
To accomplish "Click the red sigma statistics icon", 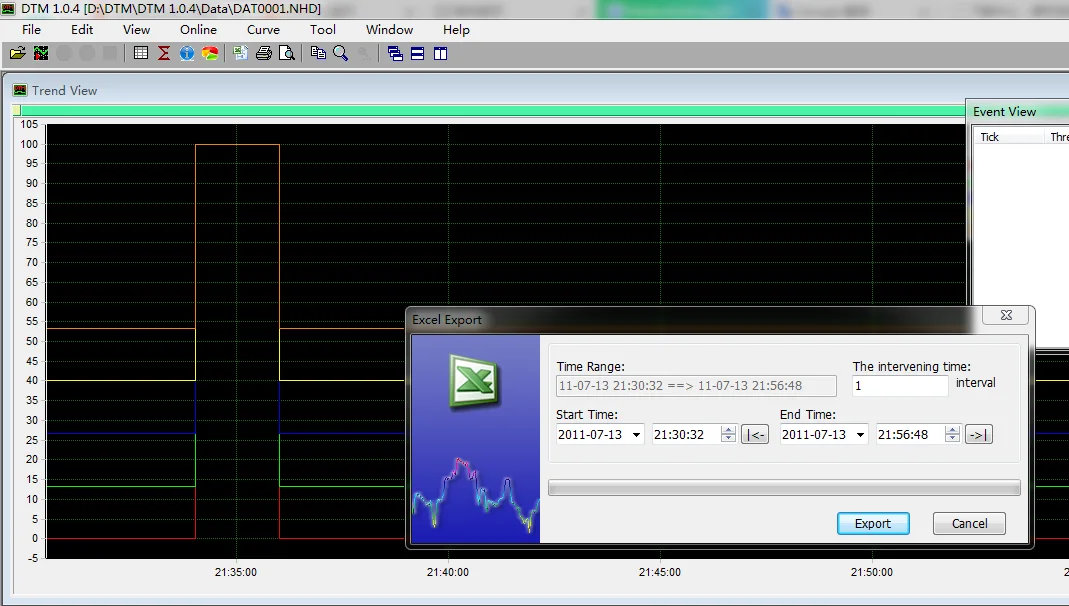I will 164,53.
